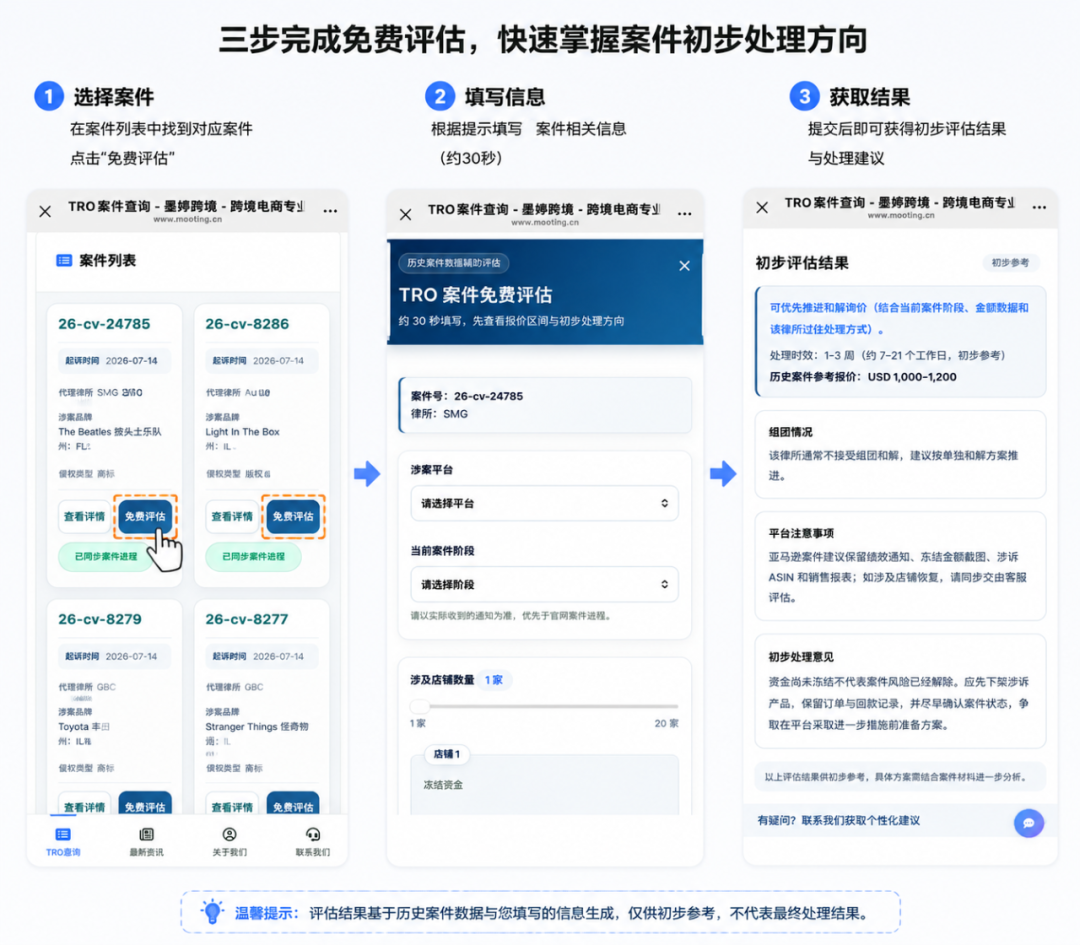1080x945 pixels.
Task: Close the results window with X icon
Action: 762,207
